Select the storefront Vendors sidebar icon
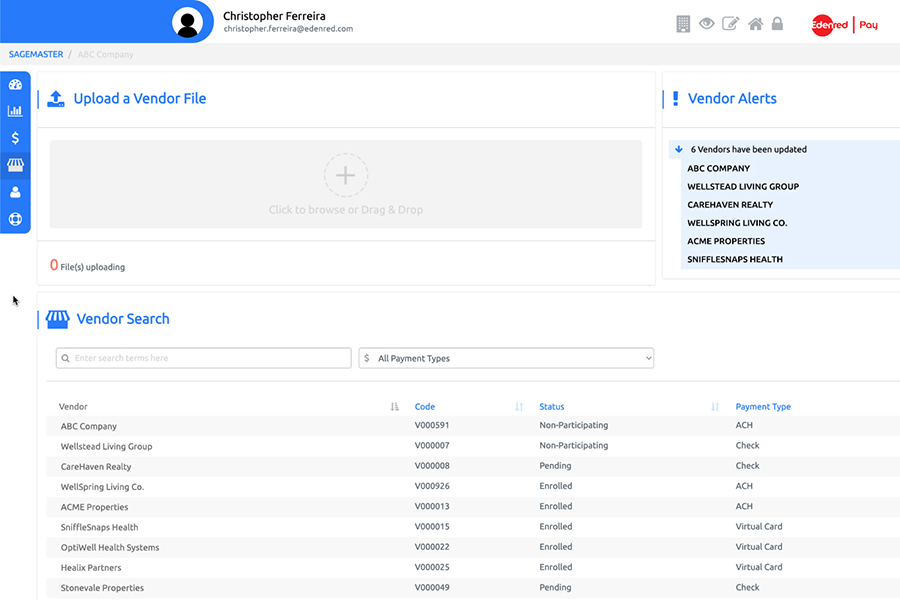The height and width of the screenshot is (600, 900). coord(15,165)
